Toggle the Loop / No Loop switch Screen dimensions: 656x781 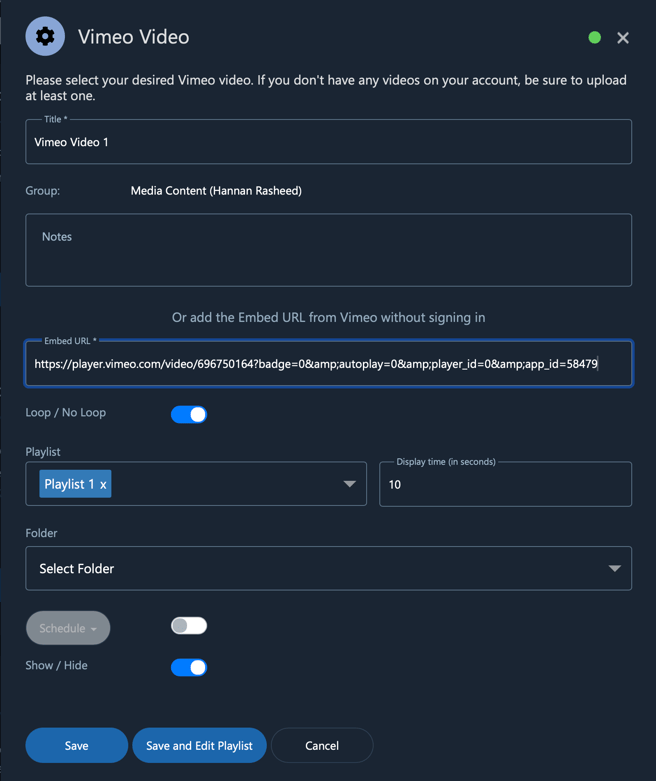pos(189,414)
